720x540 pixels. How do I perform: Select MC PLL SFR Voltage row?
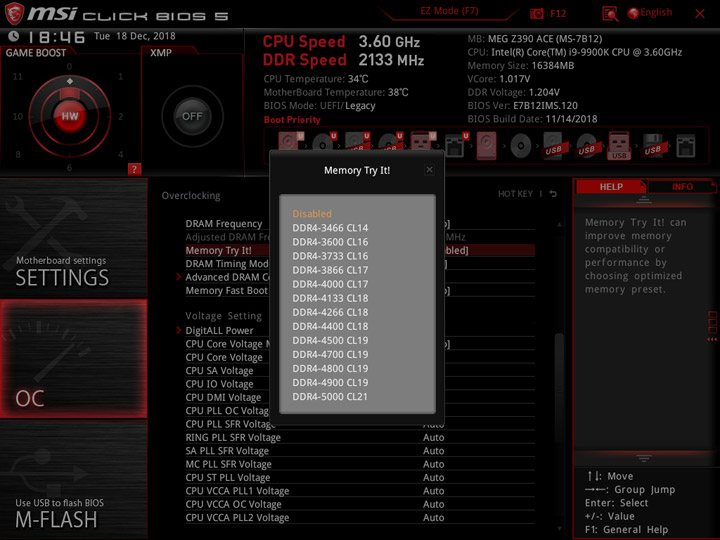pyautogui.click(x=360, y=464)
